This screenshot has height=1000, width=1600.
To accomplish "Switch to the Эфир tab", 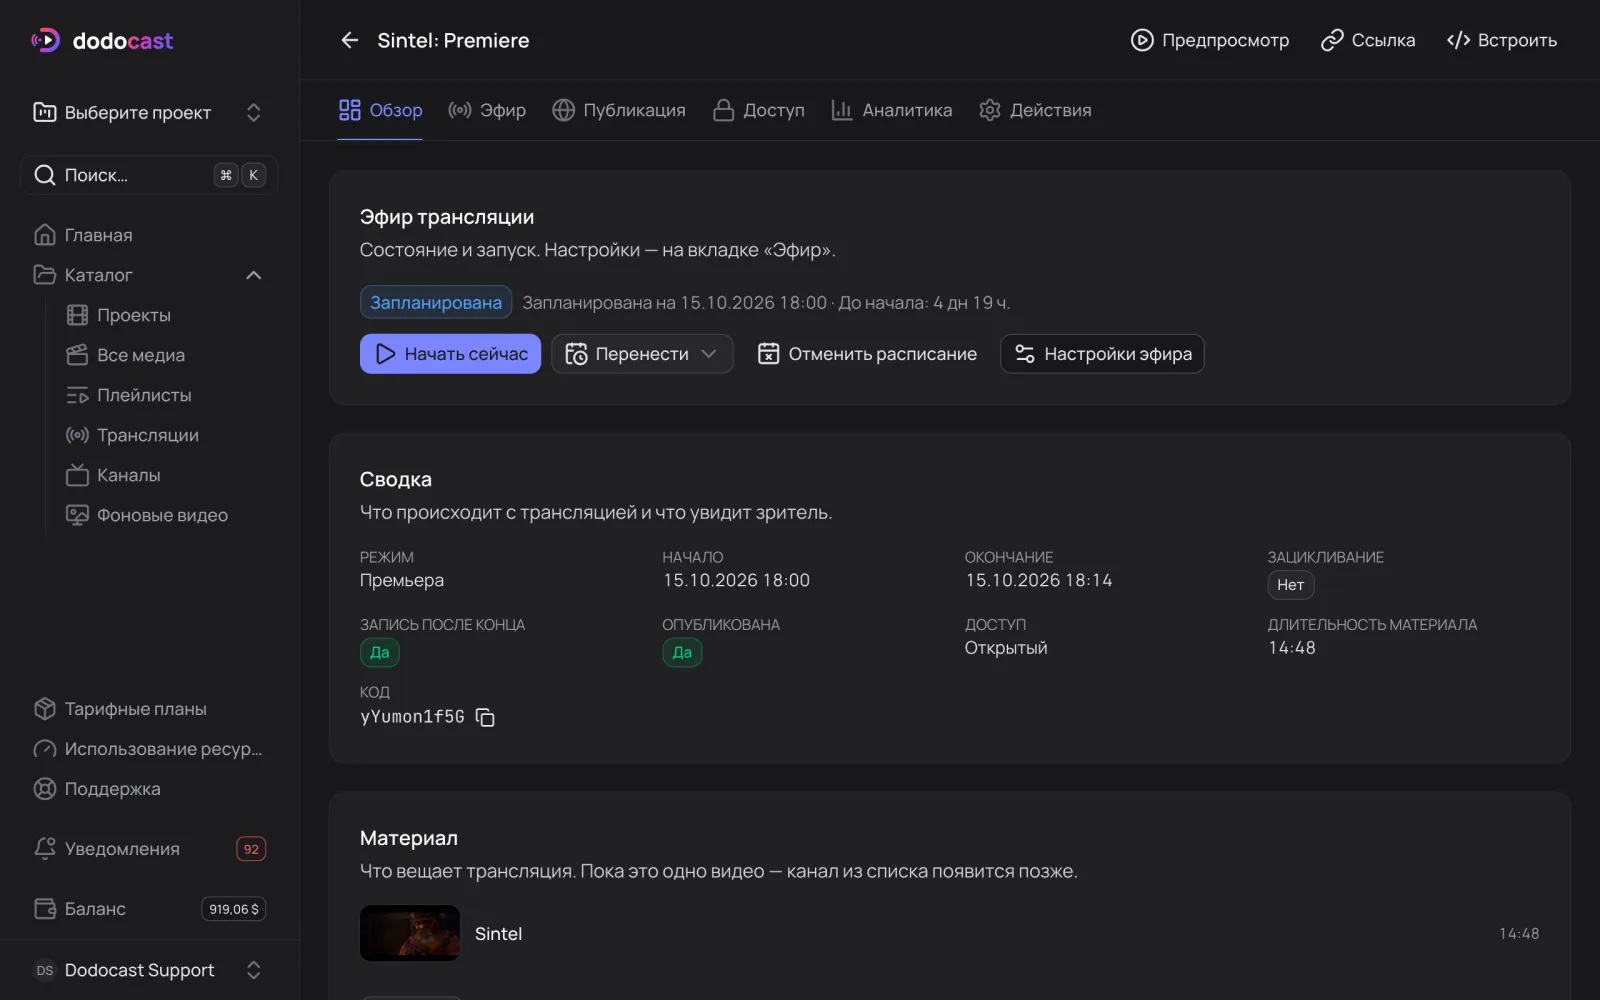I will pyautogui.click(x=487, y=110).
